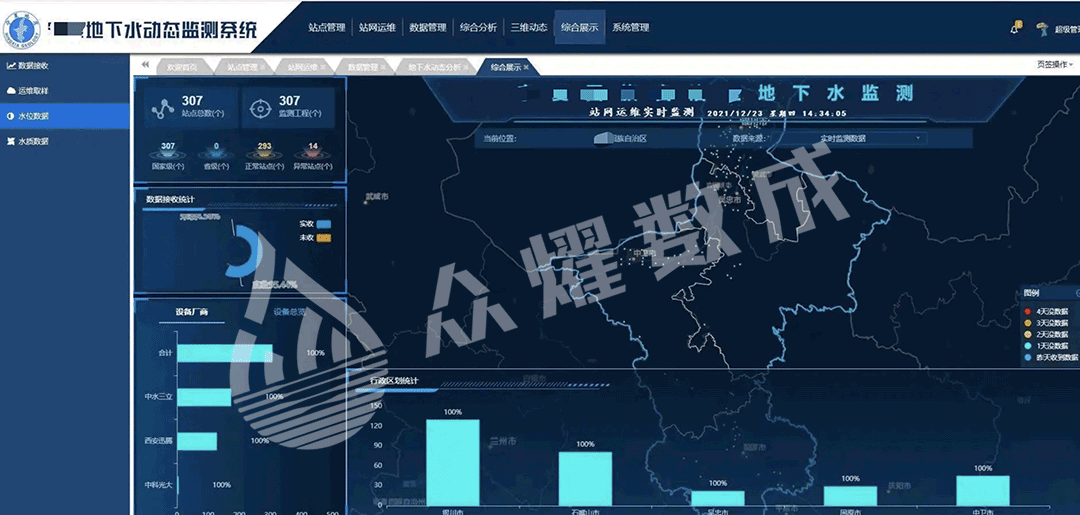
Task: Click the 省级 glowing station icon
Action: click(216, 154)
